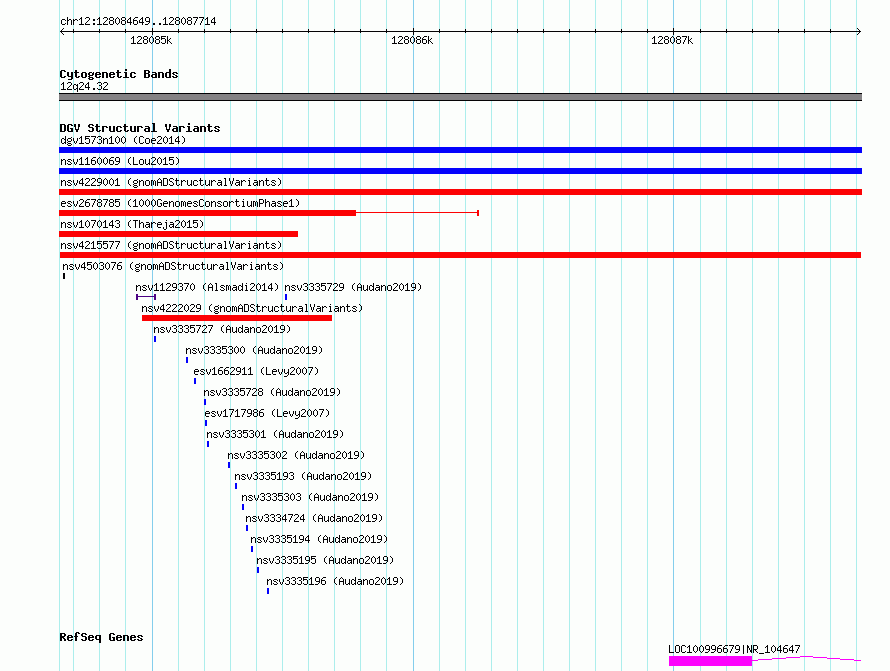The width and height of the screenshot is (890, 671).
Task: Click the DGV Structural Variants track title
Action: coord(140,128)
